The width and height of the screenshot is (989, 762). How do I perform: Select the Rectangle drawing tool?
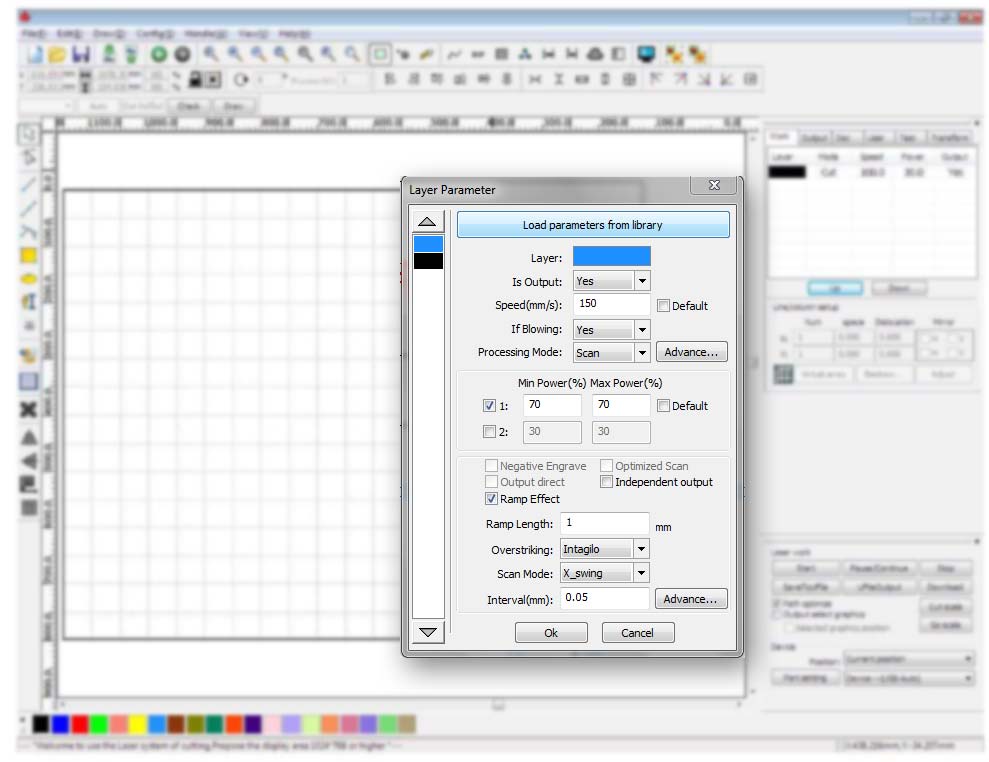(x=25, y=257)
